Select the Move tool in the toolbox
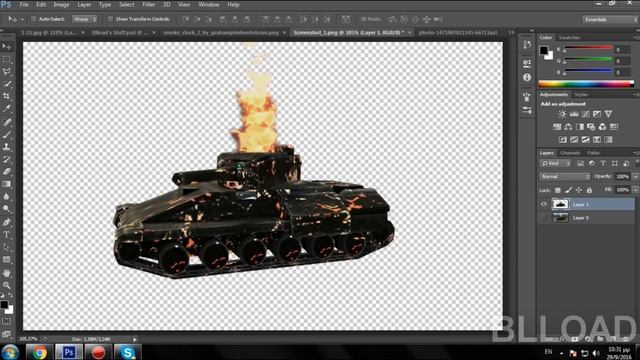 point(7,47)
